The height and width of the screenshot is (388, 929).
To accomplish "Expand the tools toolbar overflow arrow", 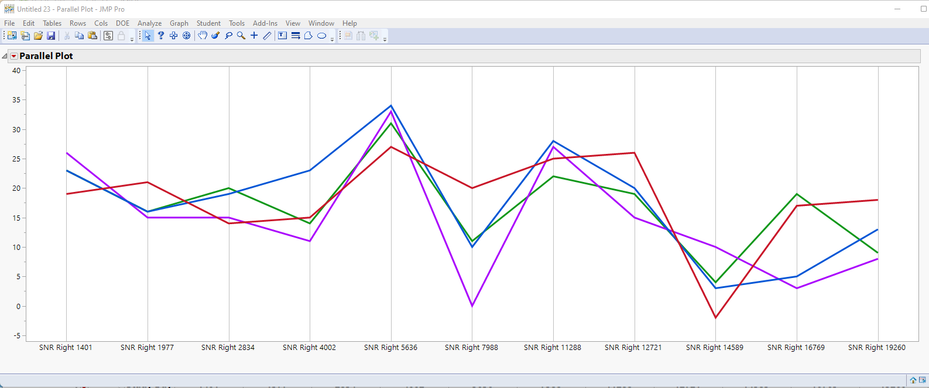I will click(x=332, y=39).
